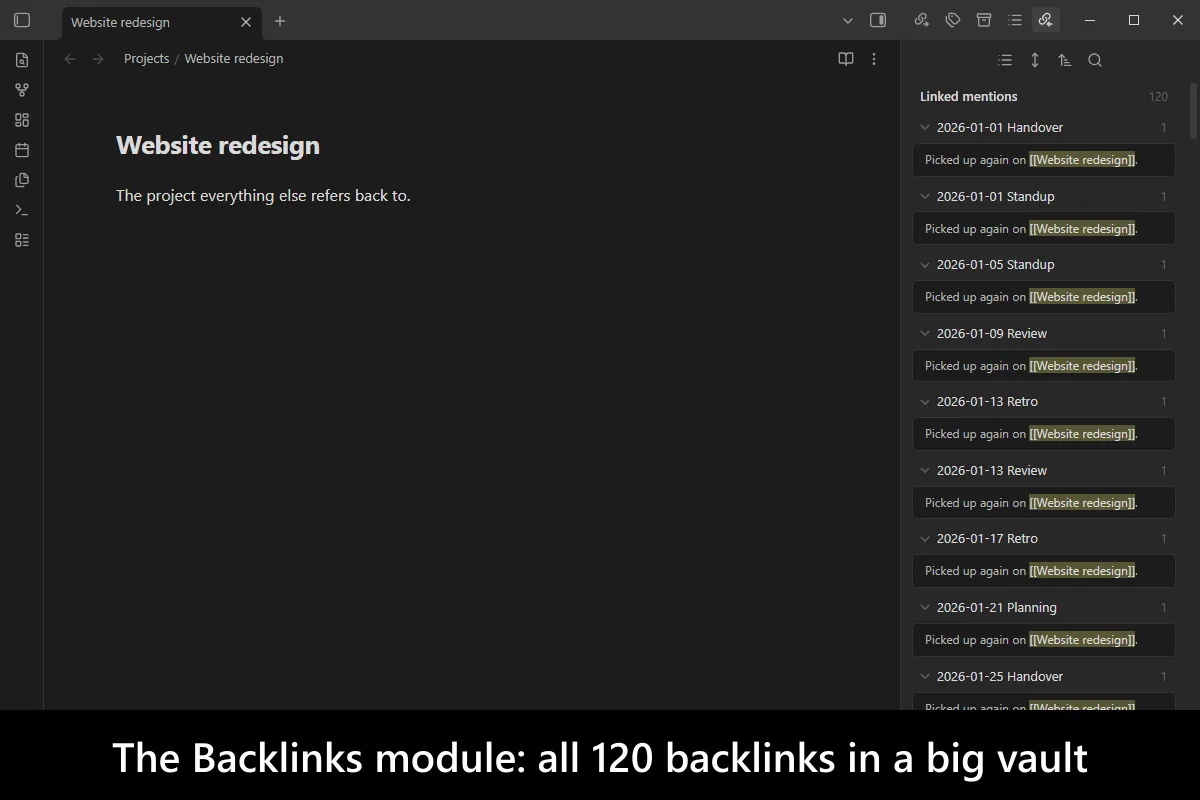Collapse the 2026-01-13 Review result

pos(925,470)
